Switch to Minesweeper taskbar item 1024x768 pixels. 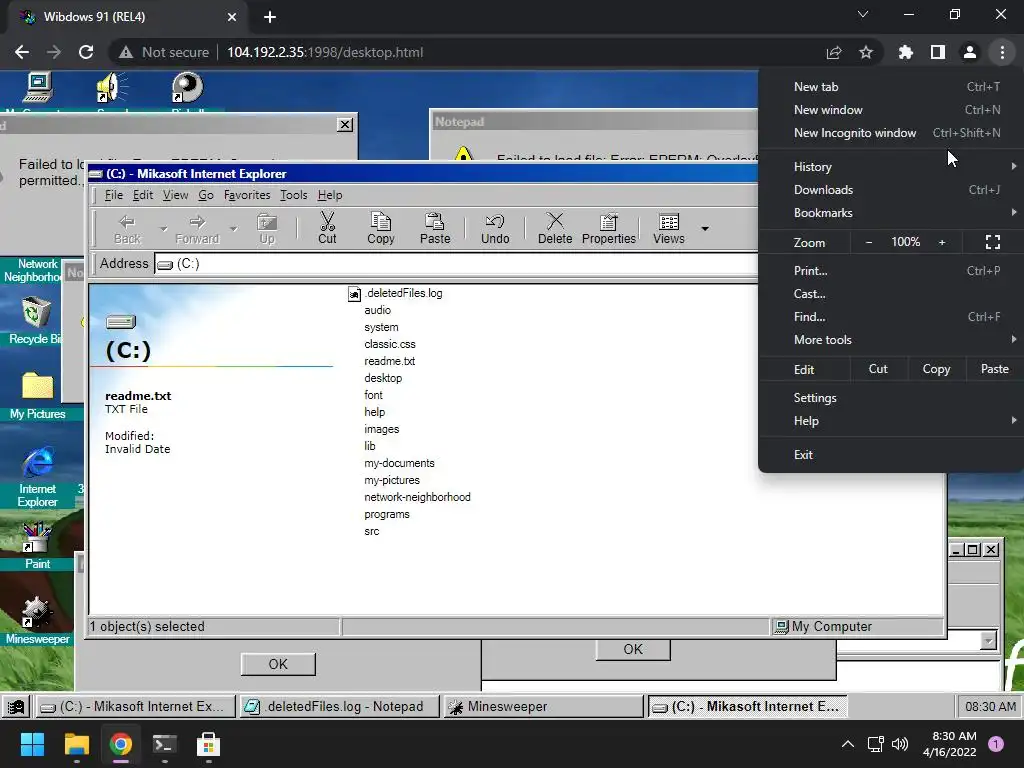[x=543, y=707]
